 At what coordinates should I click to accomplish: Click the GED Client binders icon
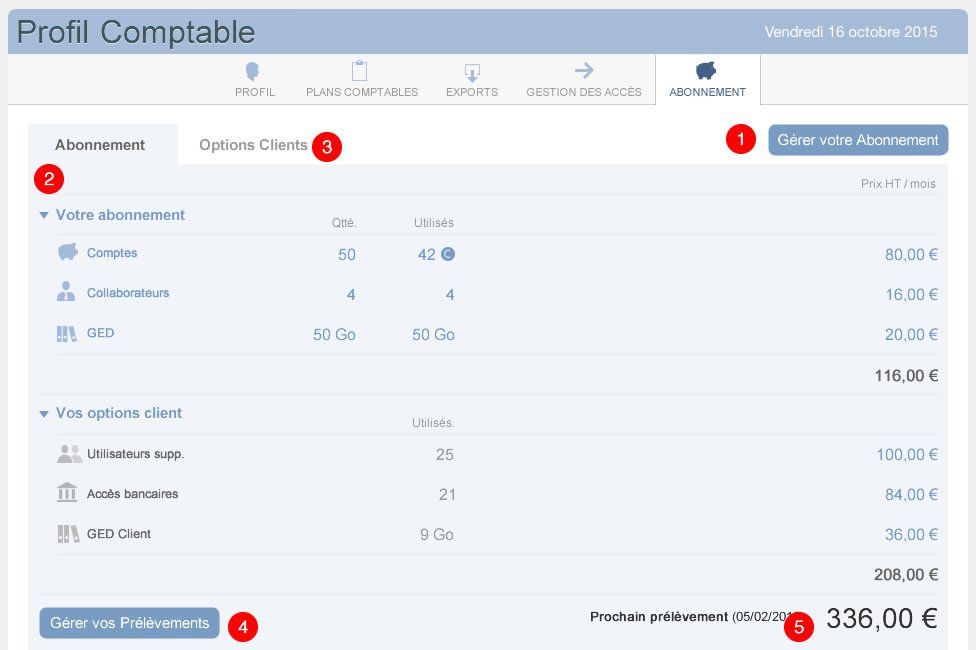click(x=67, y=534)
